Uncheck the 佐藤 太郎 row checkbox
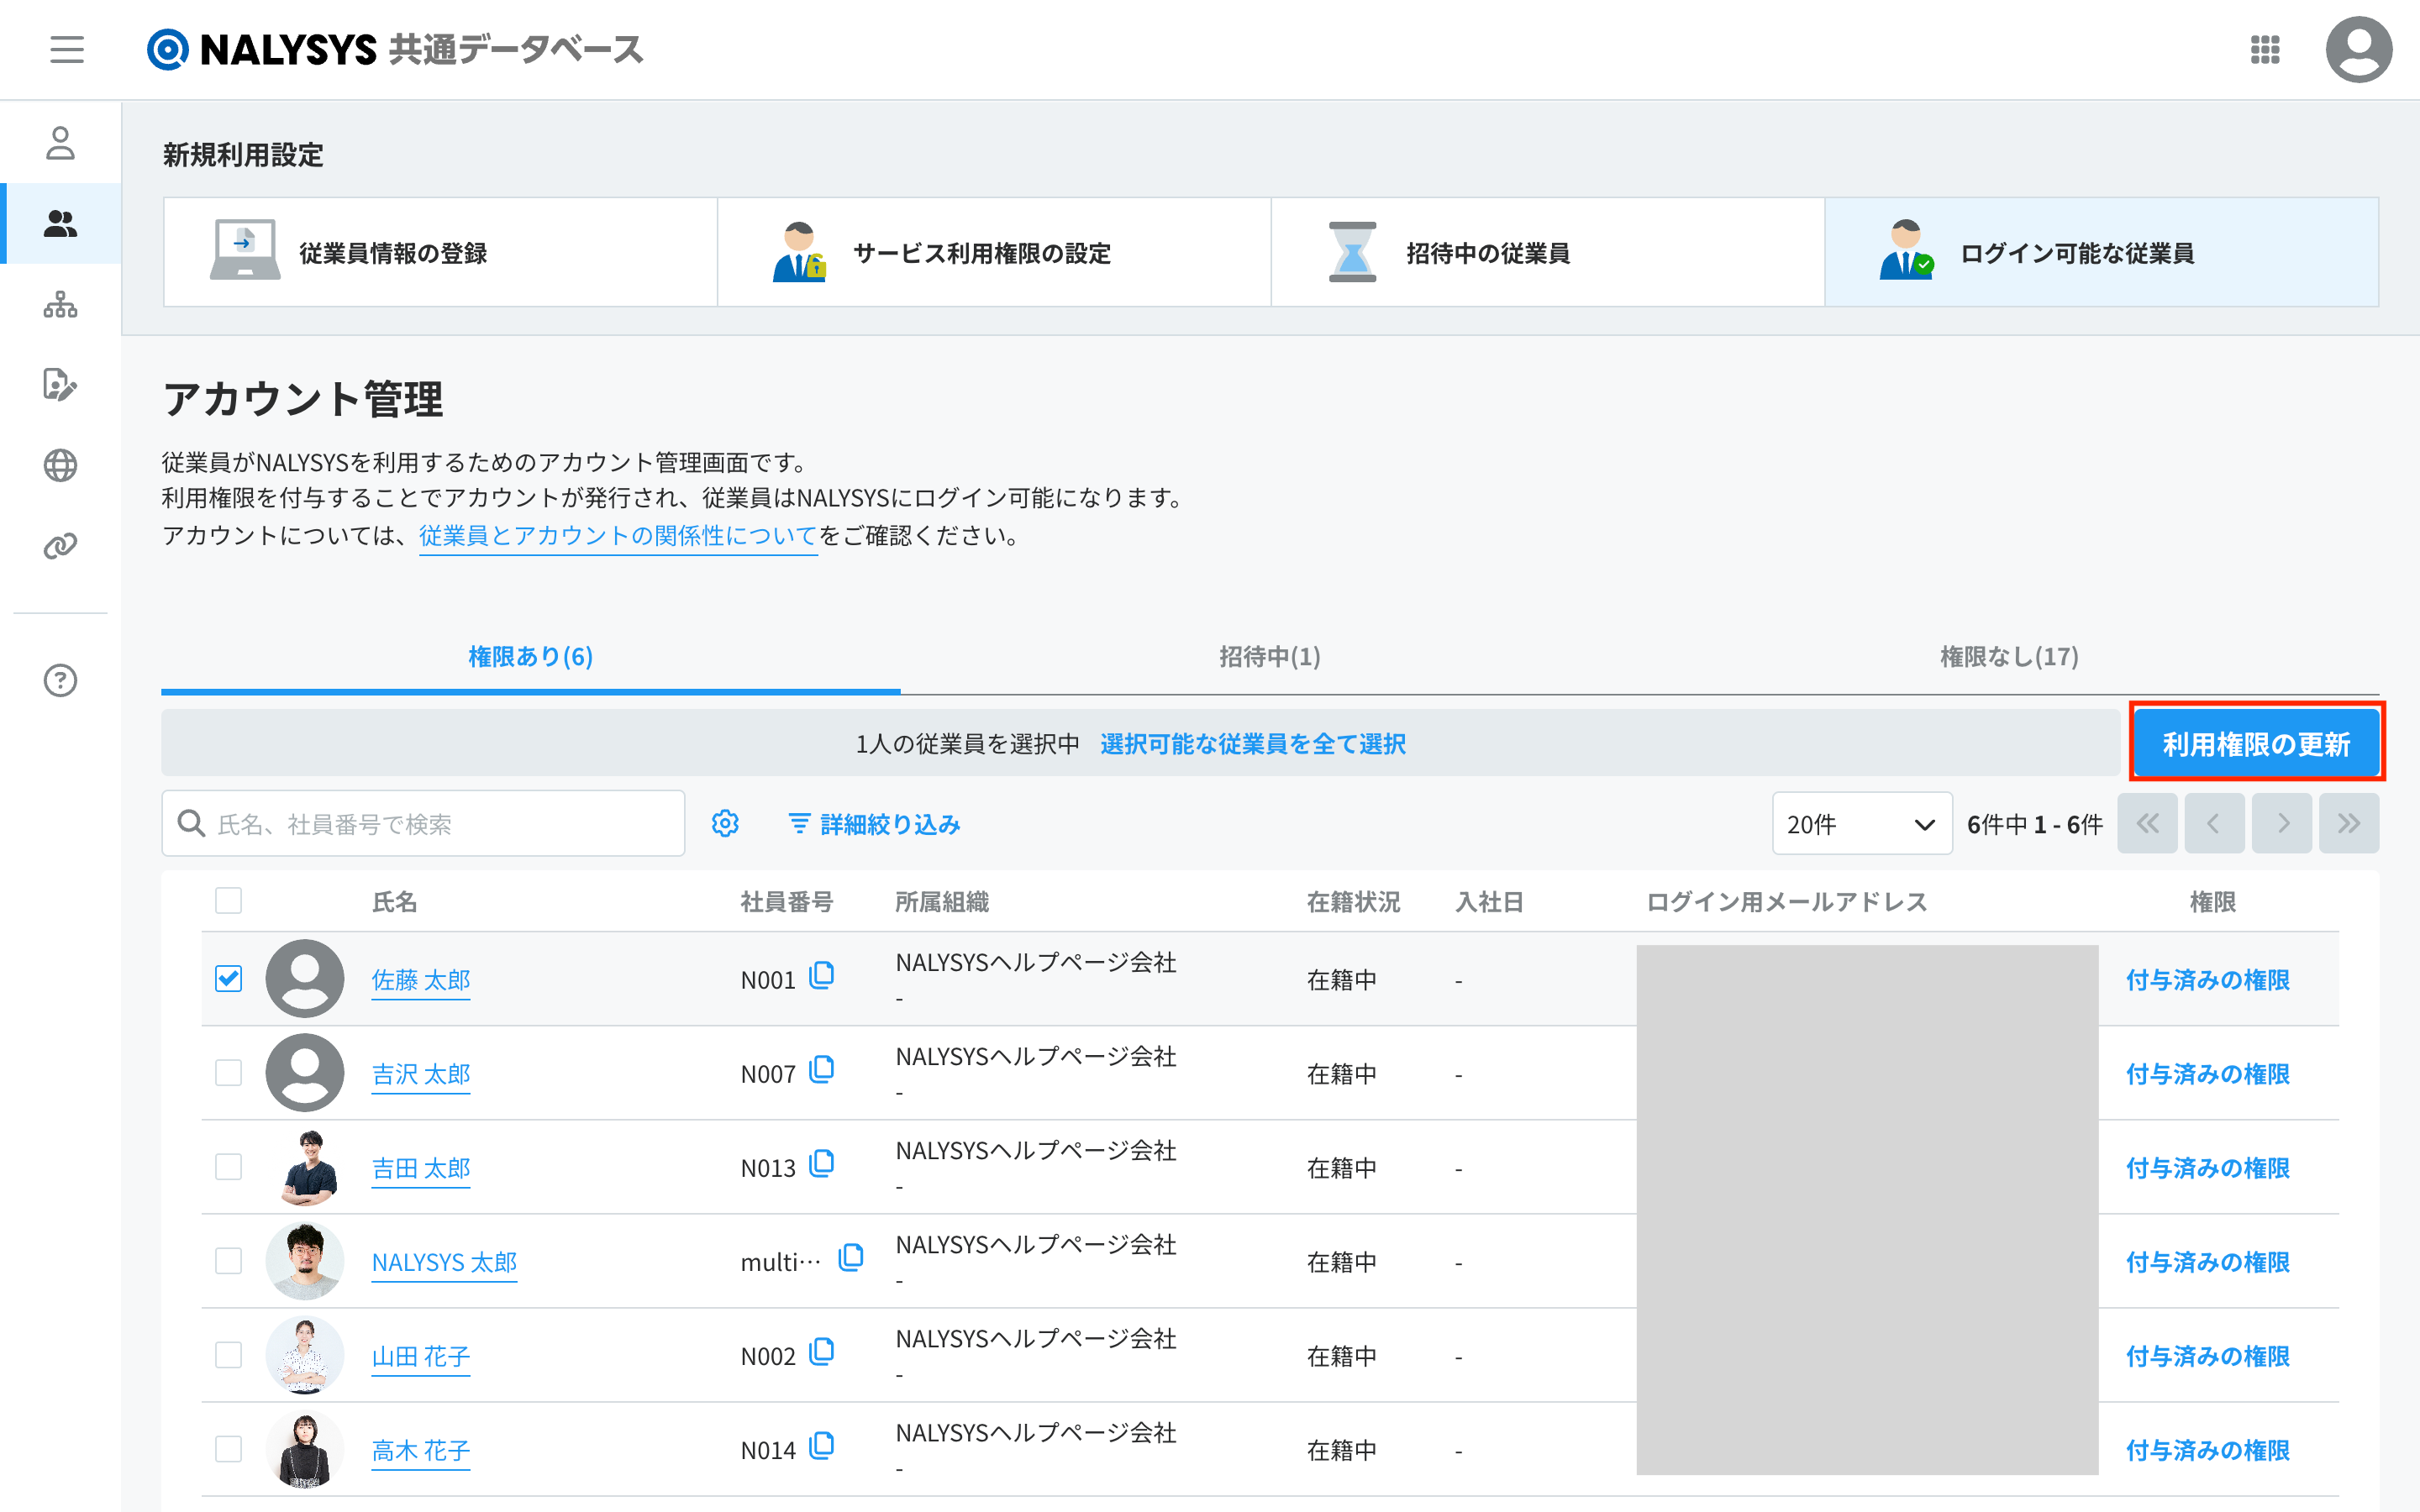This screenshot has width=2420, height=1512. tap(229, 978)
